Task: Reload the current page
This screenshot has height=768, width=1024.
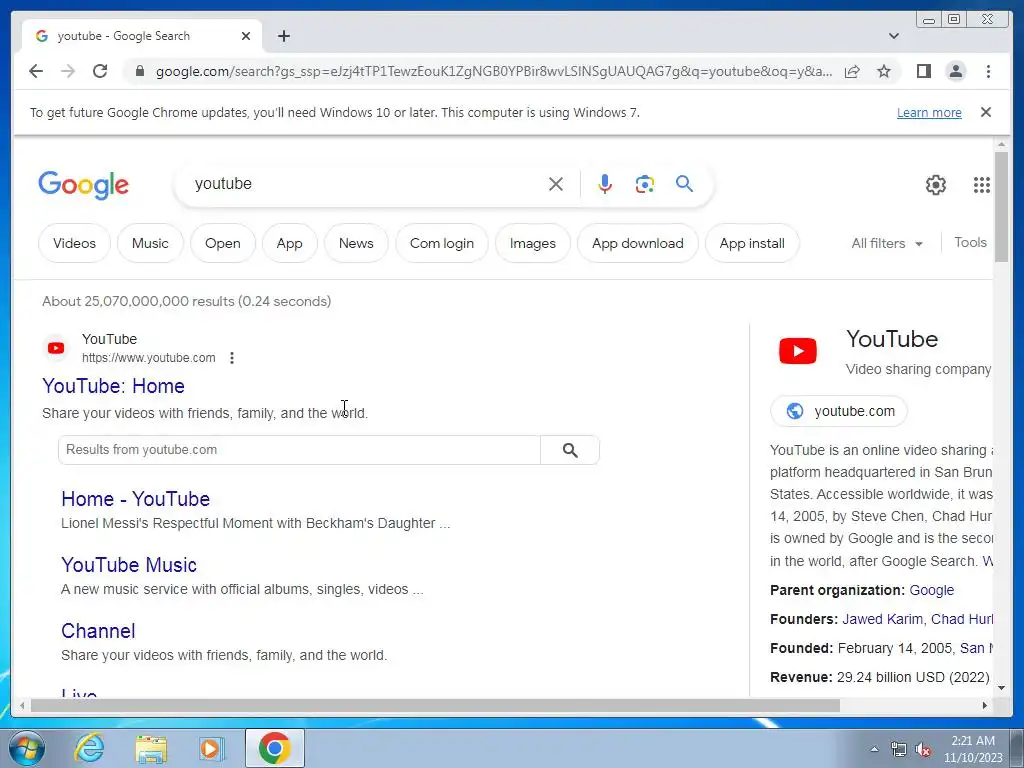Action: tap(100, 71)
